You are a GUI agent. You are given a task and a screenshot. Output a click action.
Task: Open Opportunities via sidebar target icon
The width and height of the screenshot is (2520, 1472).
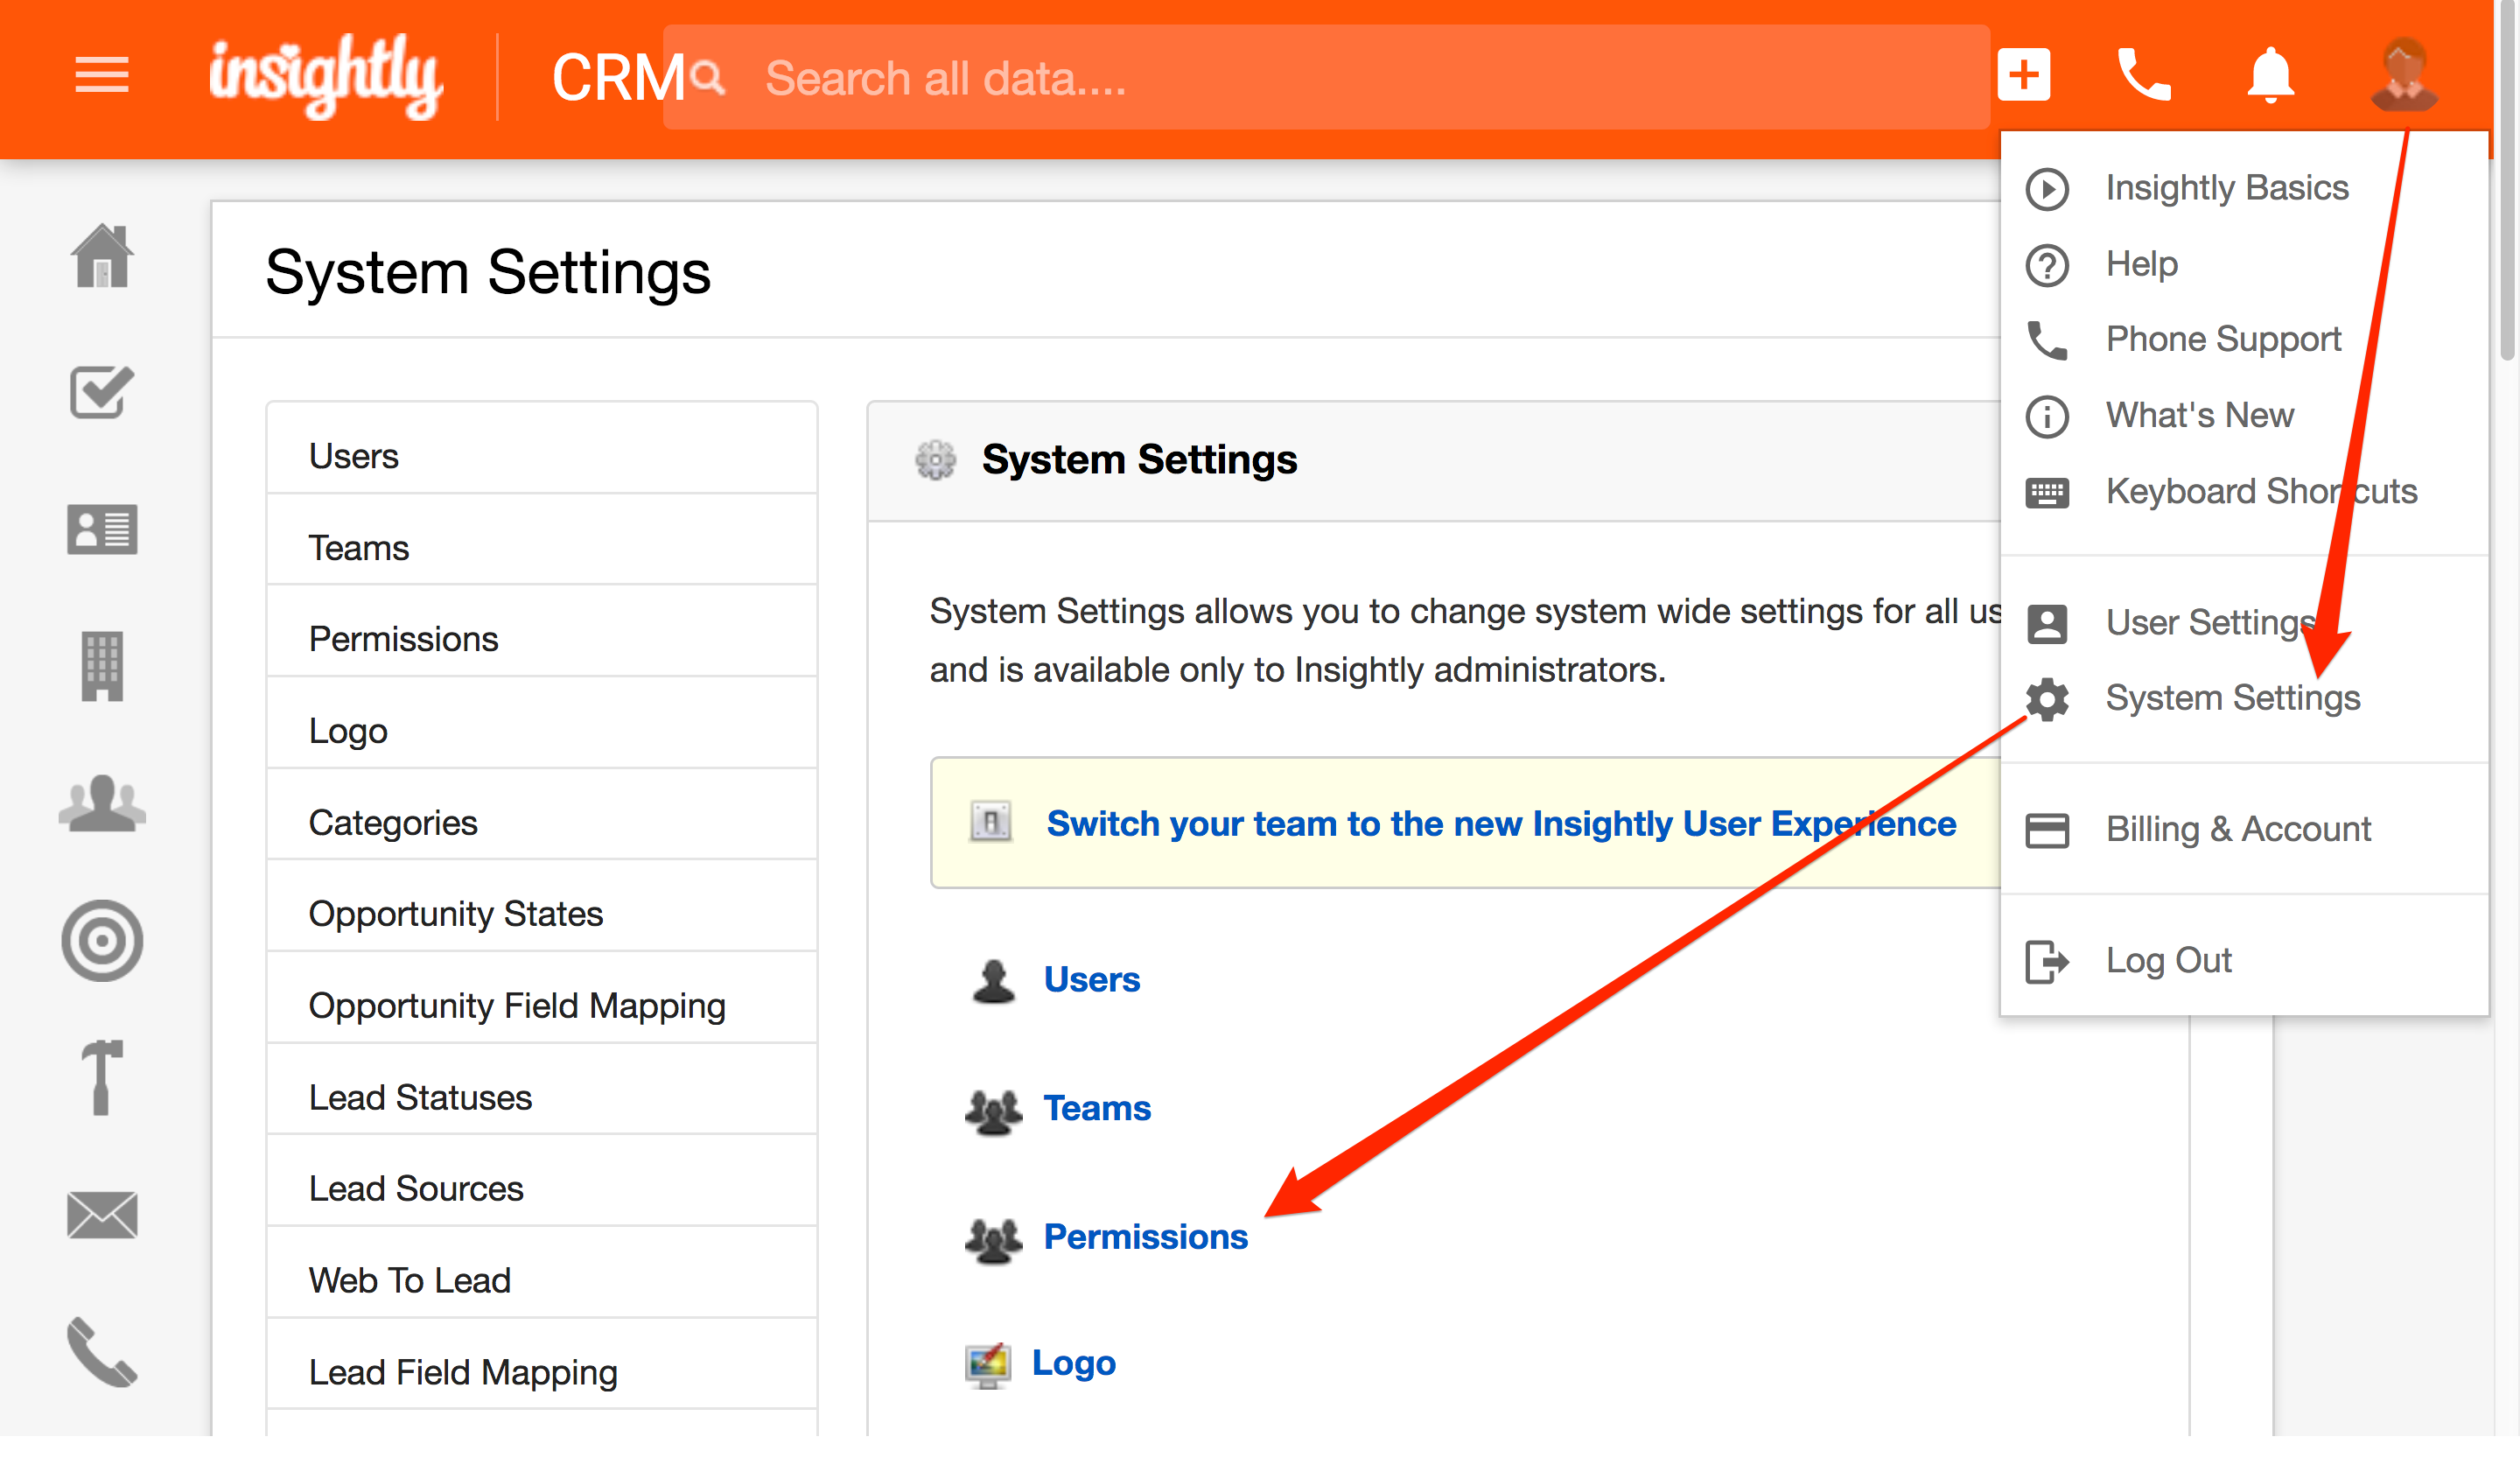[x=102, y=940]
